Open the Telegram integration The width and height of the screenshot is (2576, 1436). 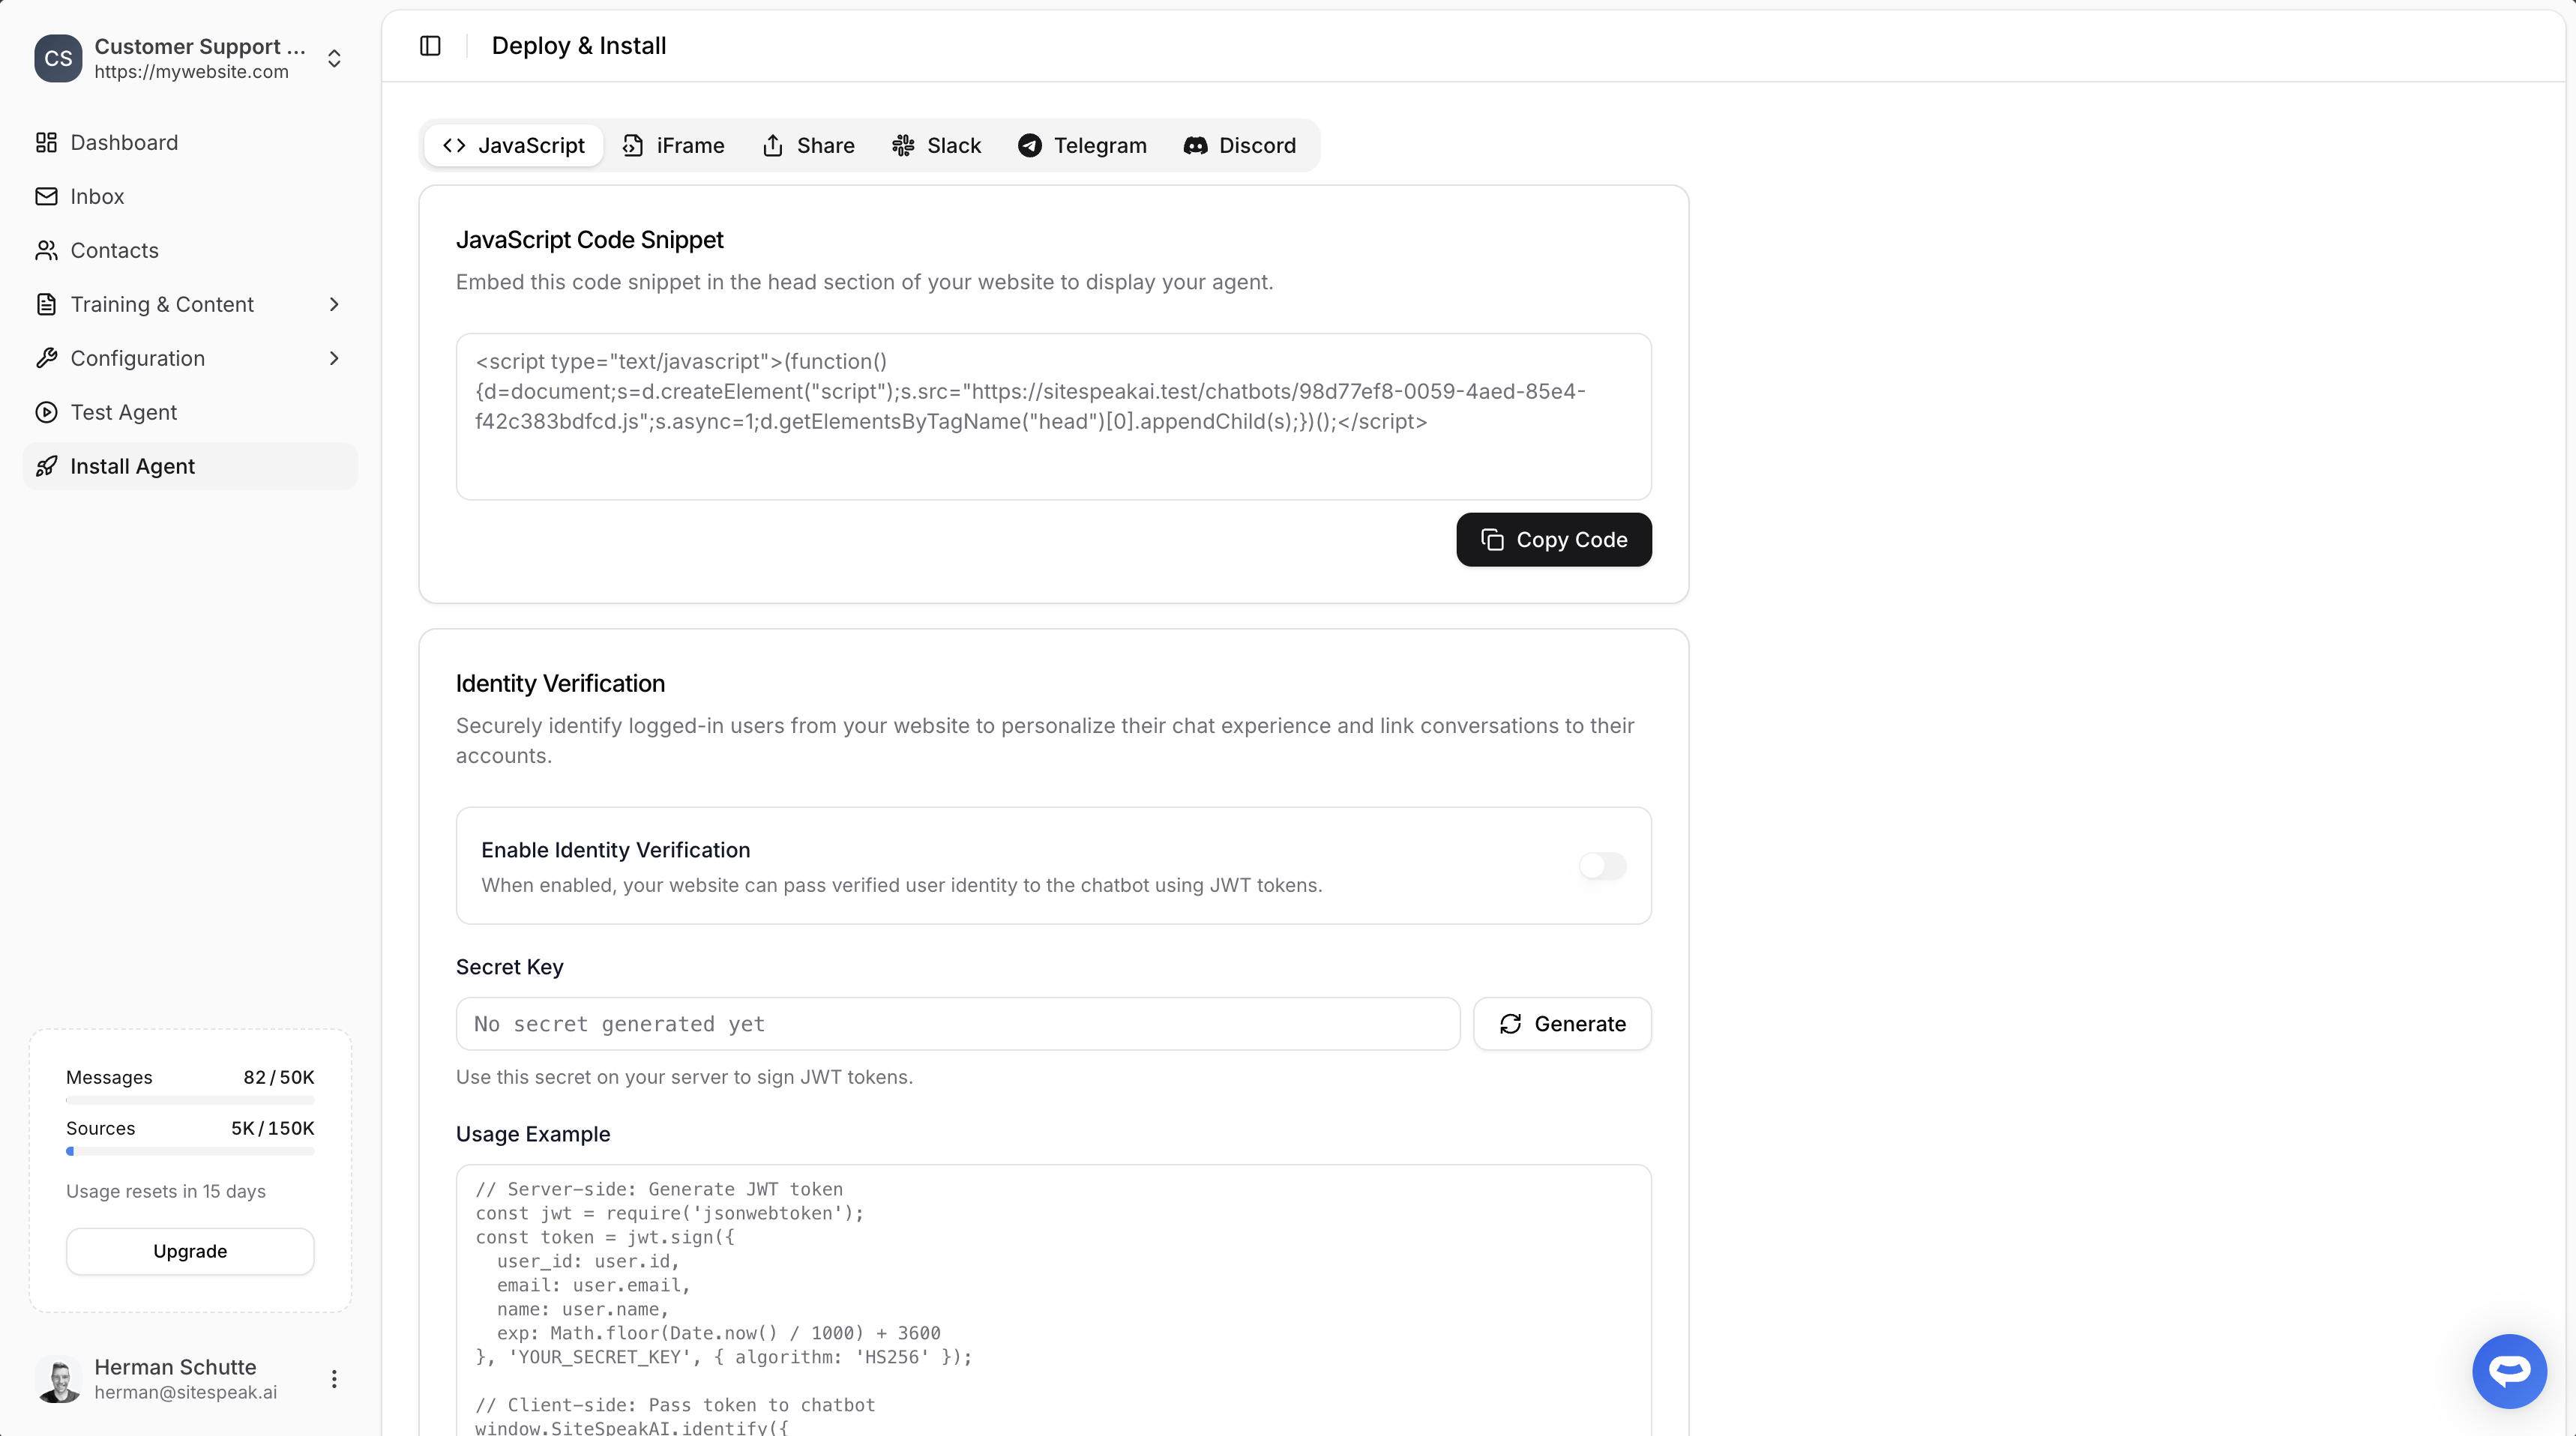(1080, 145)
